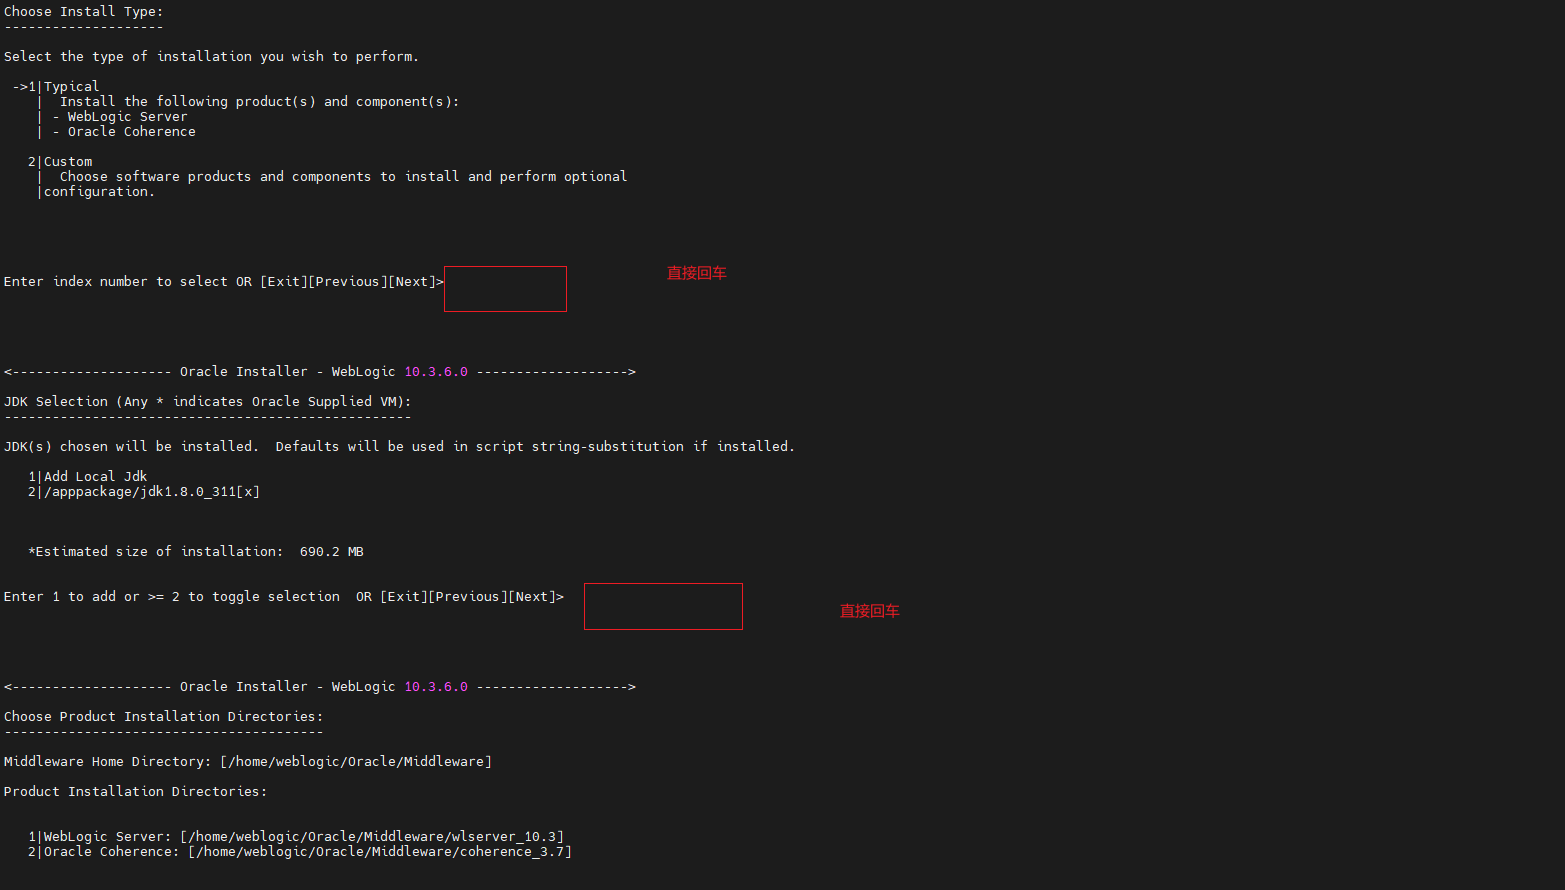The height and width of the screenshot is (890, 1565).
Task: Choose the "2|/apppackage/jdk1.8.0_311[x]" entry
Action: pyautogui.click(x=144, y=492)
